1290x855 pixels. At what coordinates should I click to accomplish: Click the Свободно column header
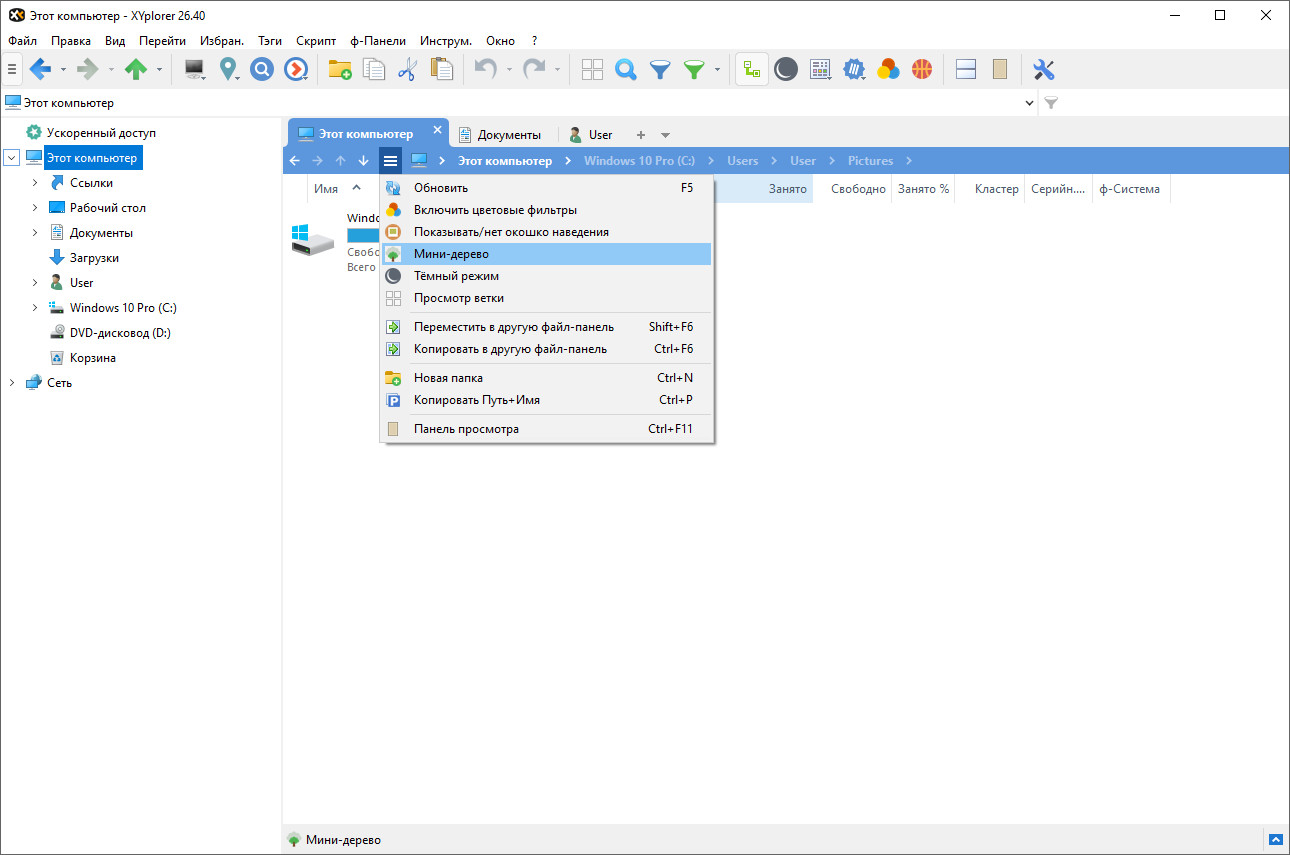(x=858, y=189)
